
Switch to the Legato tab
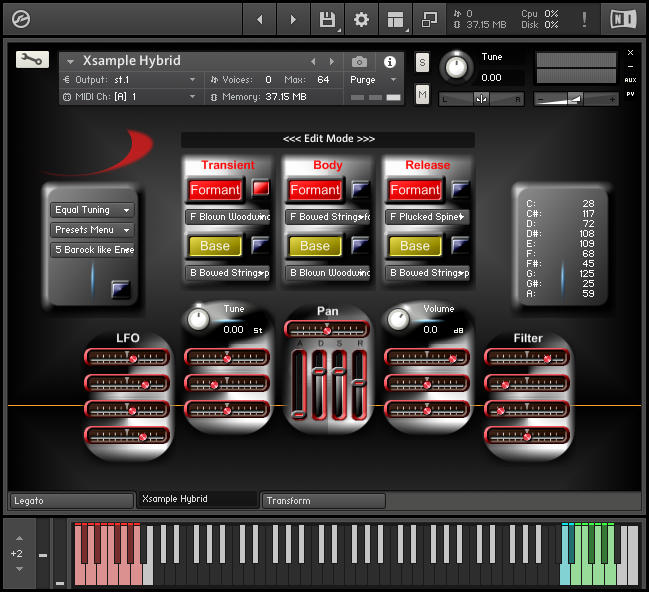72,501
